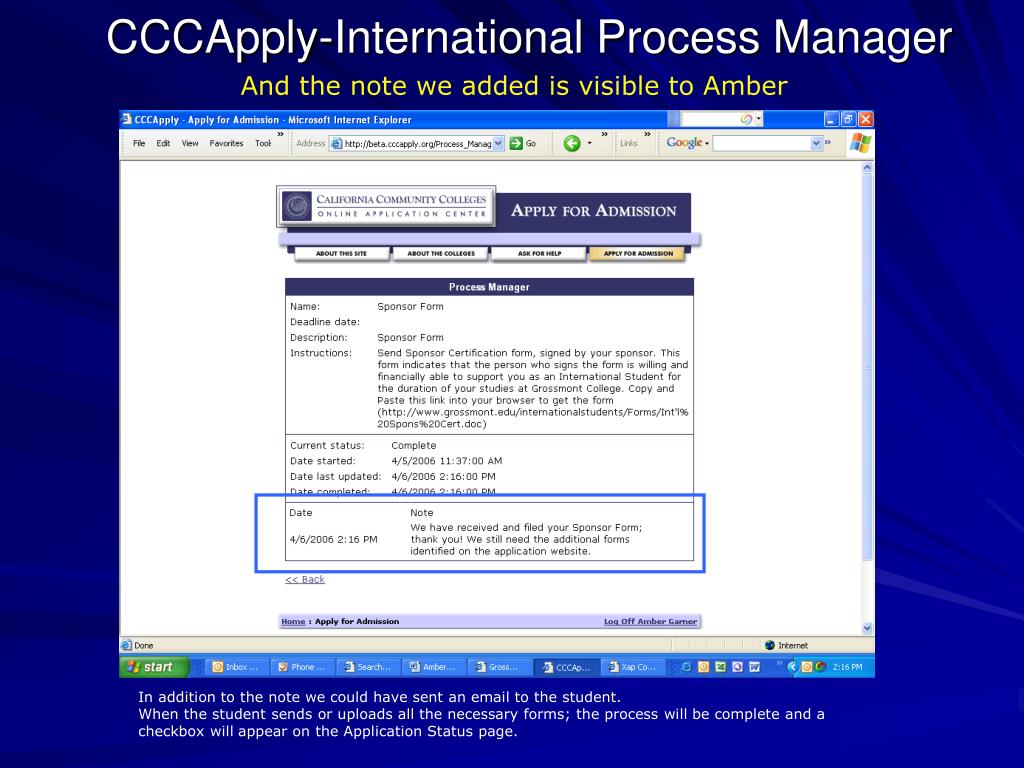Click the Google toolbar search field

pos(761,143)
